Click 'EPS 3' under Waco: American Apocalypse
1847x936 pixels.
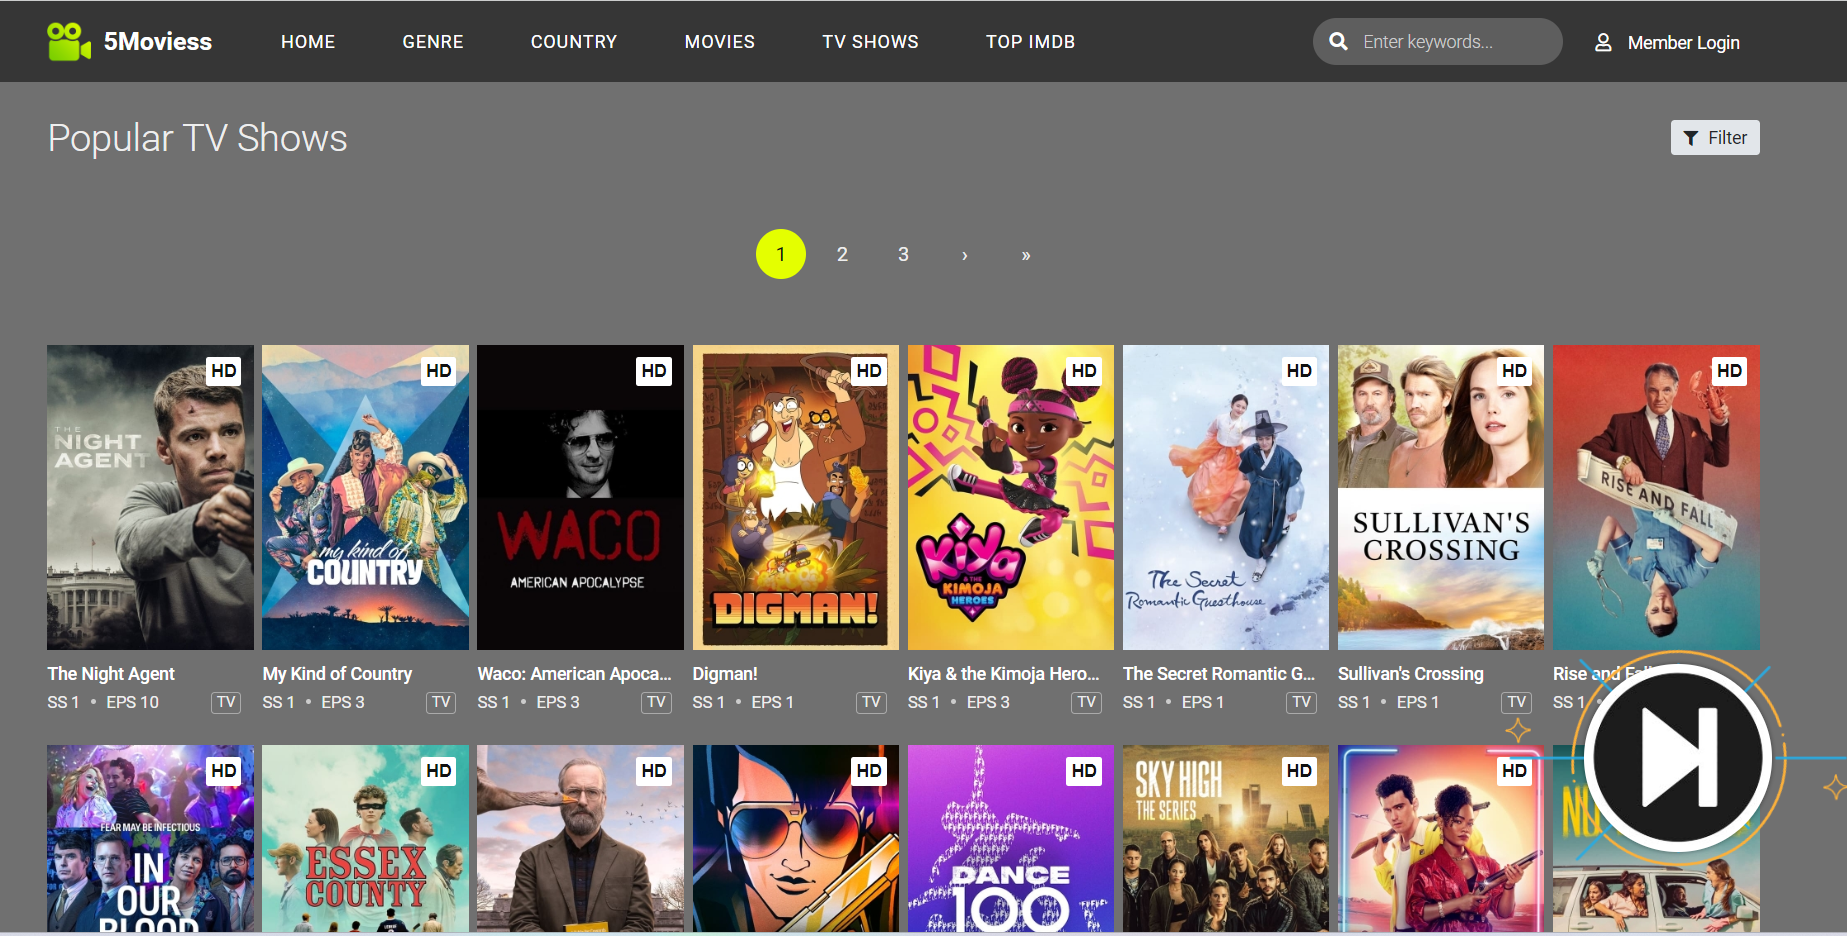558,702
